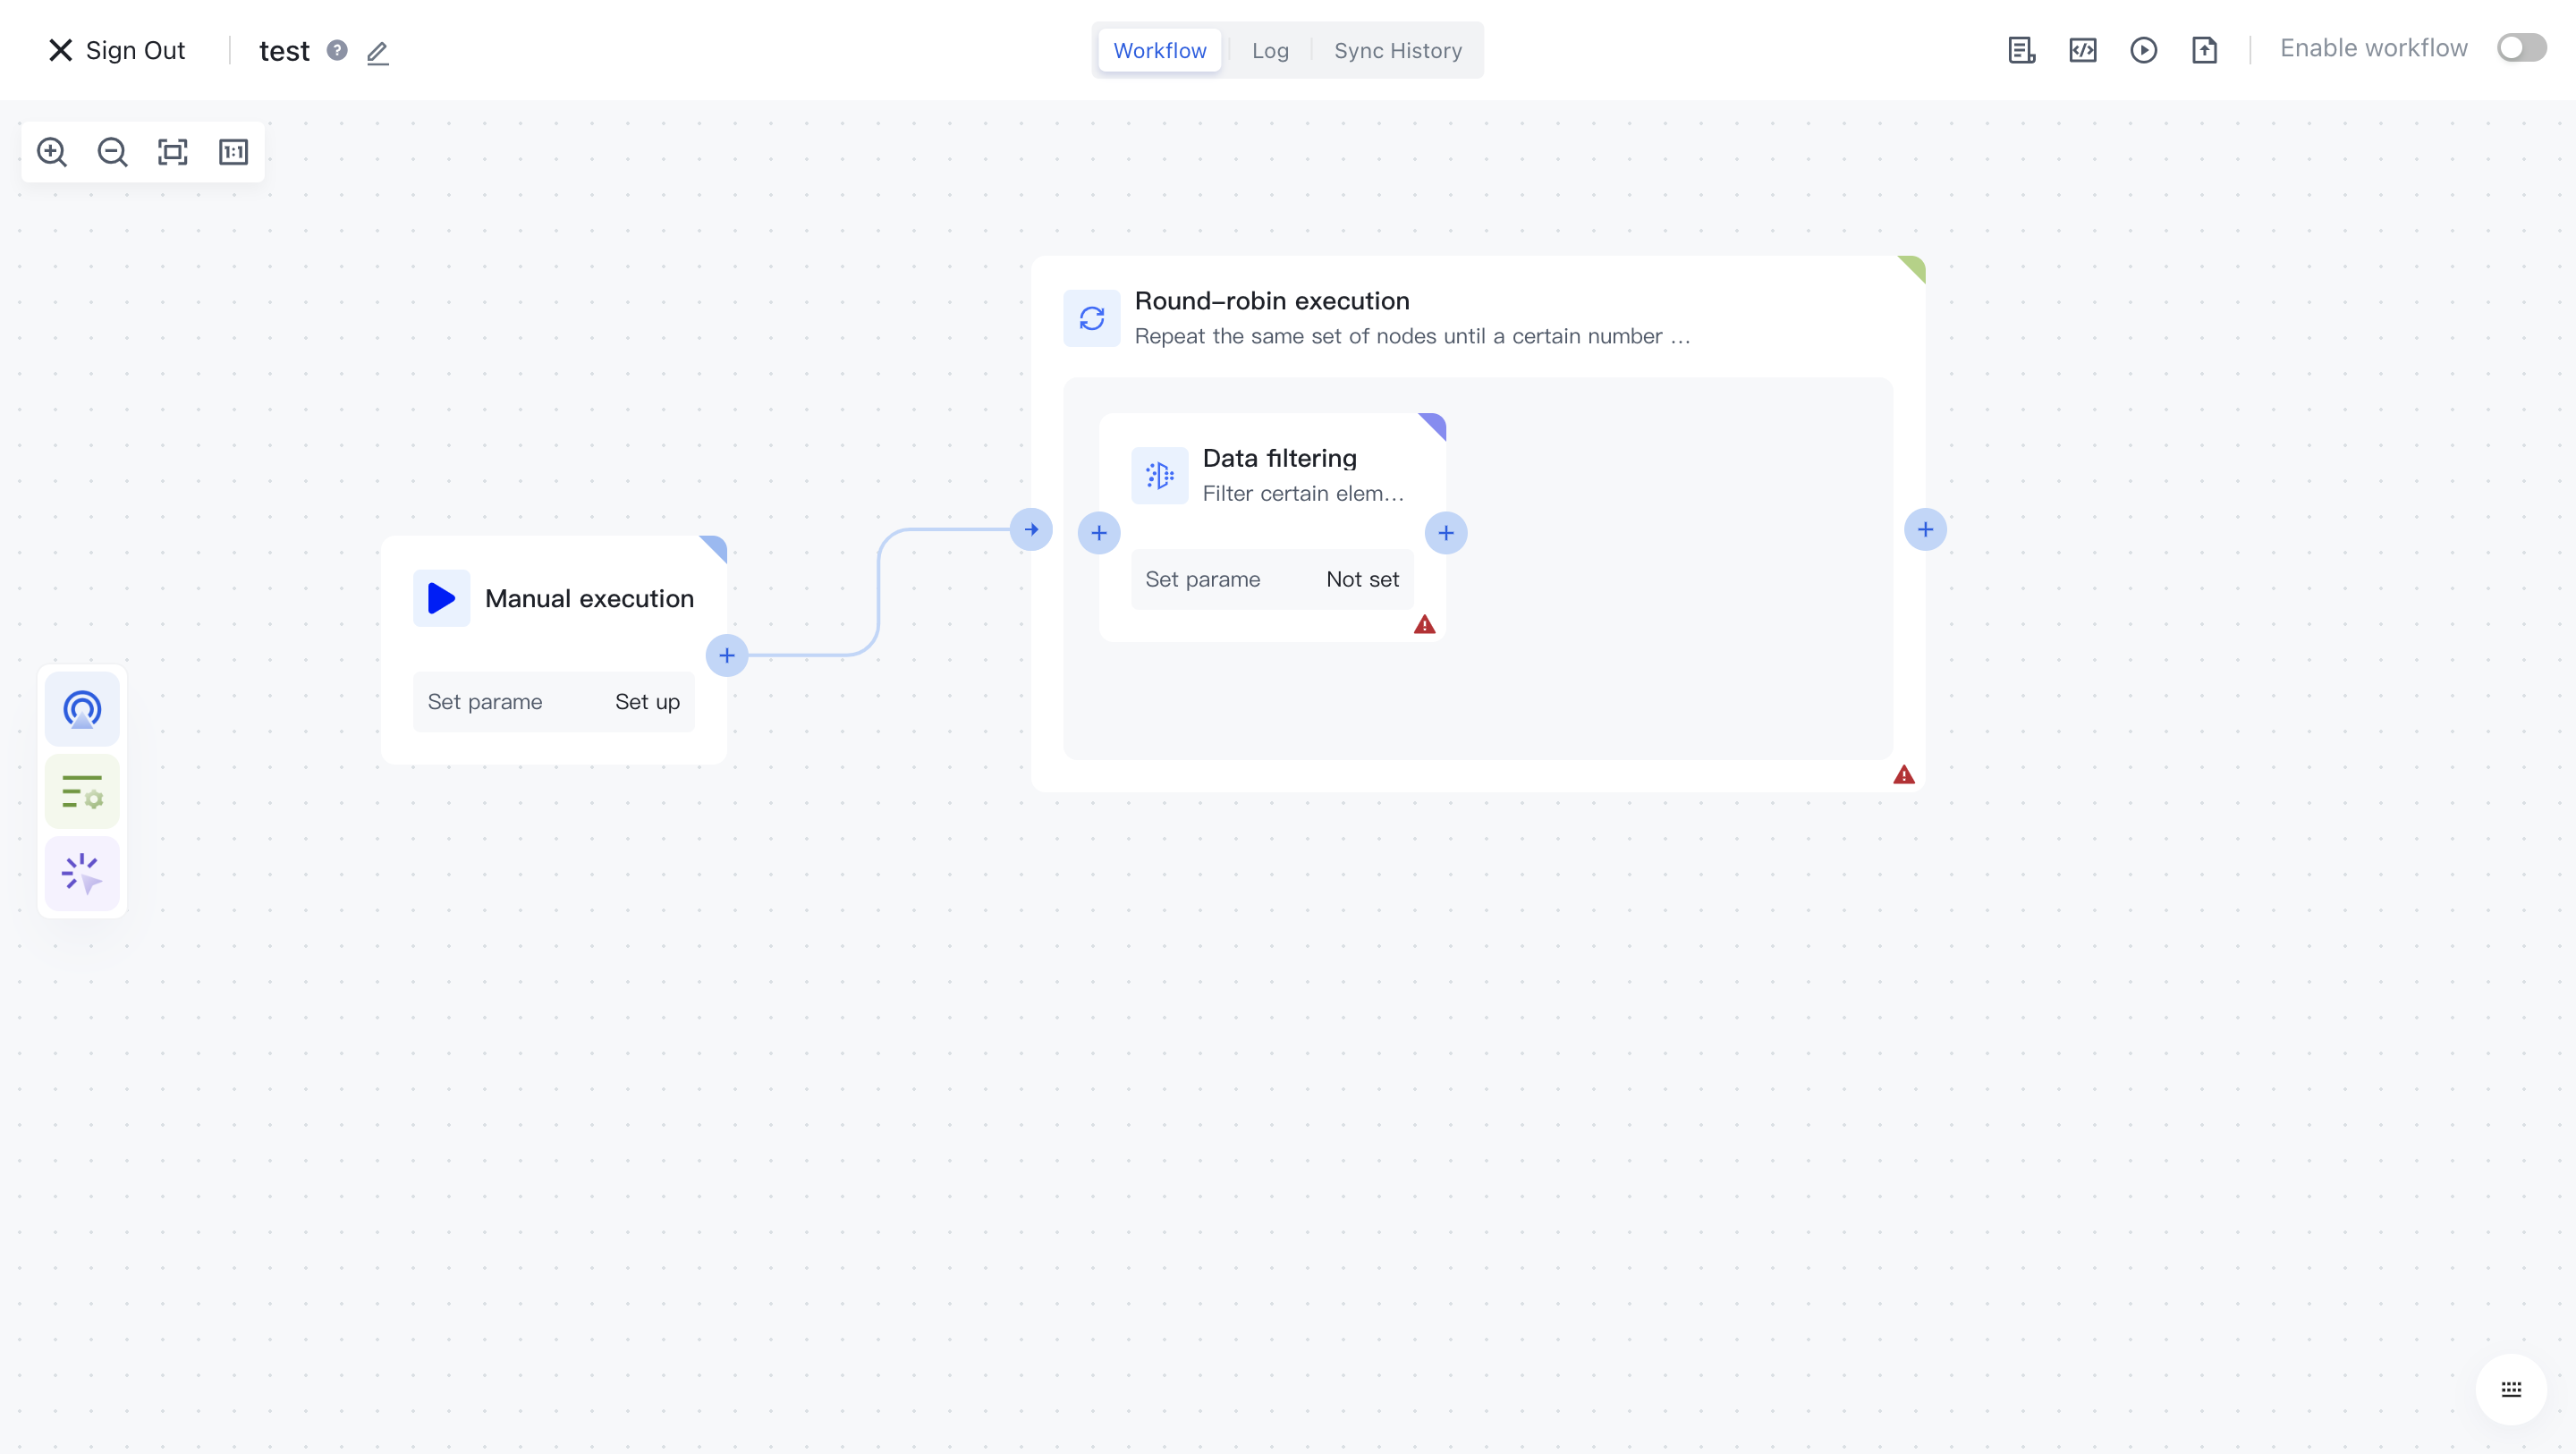Click the round-robin loop icon on the node

click(1092, 318)
